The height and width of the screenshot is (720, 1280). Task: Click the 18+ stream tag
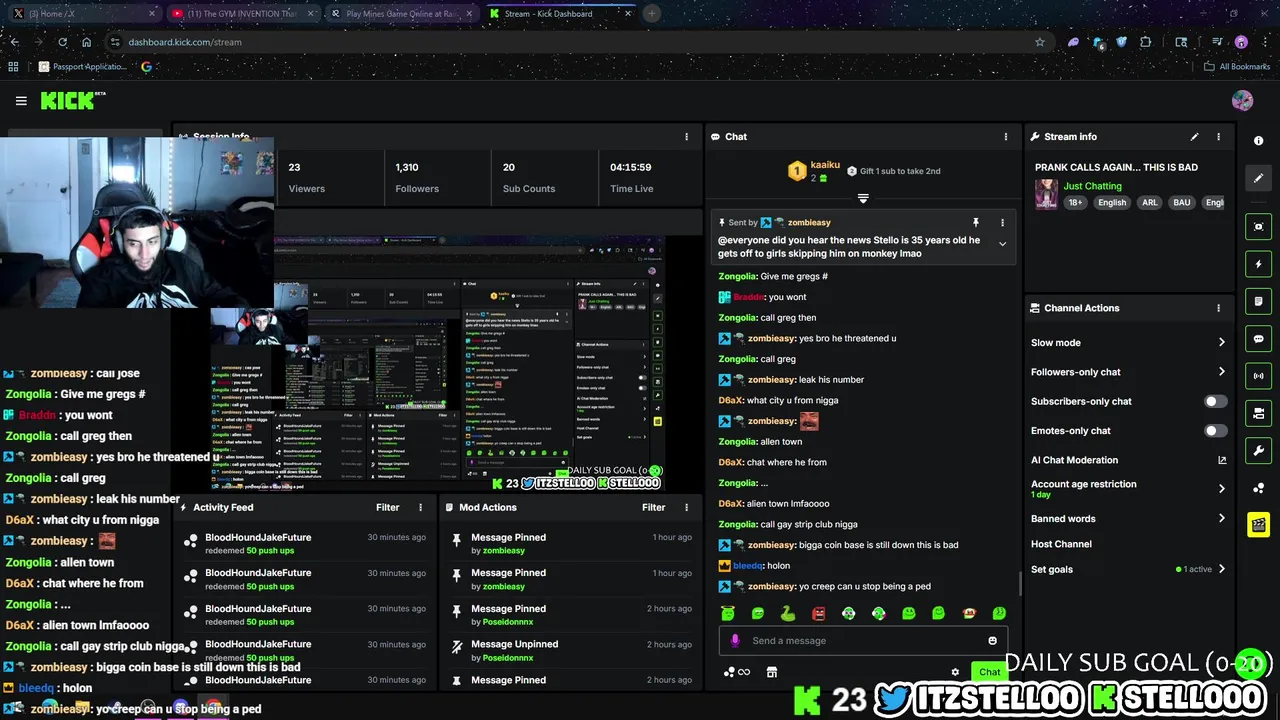pyautogui.click(x=1075, y=203)
